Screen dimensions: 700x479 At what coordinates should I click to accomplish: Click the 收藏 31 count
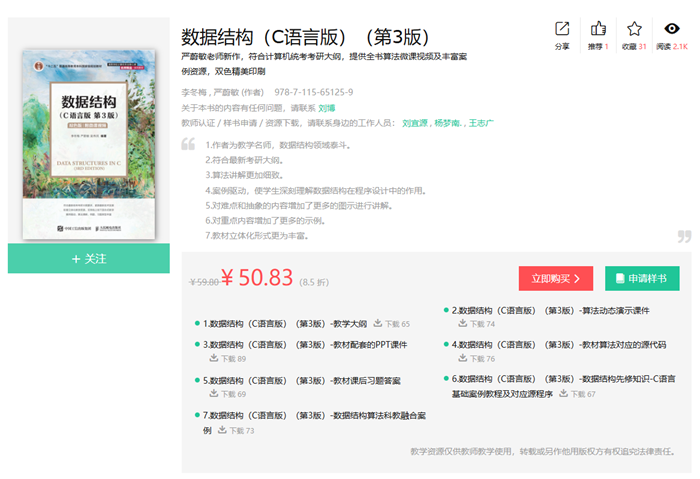[x=634, y=46]
